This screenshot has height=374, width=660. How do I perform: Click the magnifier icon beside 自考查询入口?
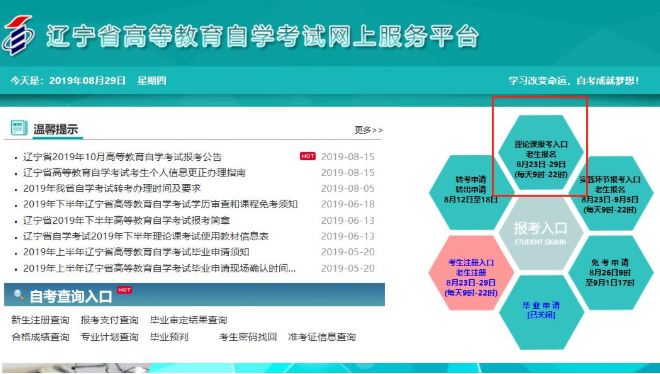18,294
